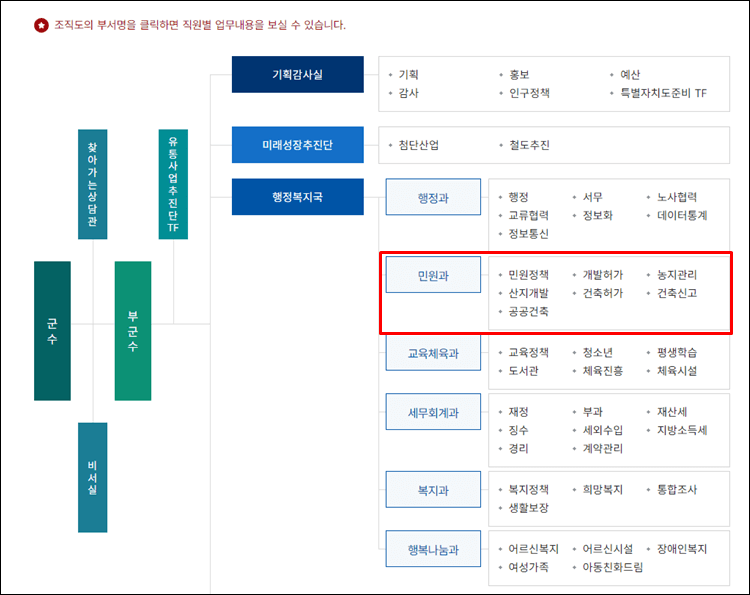This screenshot has width=750, height=595.
Task: Click the 체육진흥 team item
Action: coord(603,371)
